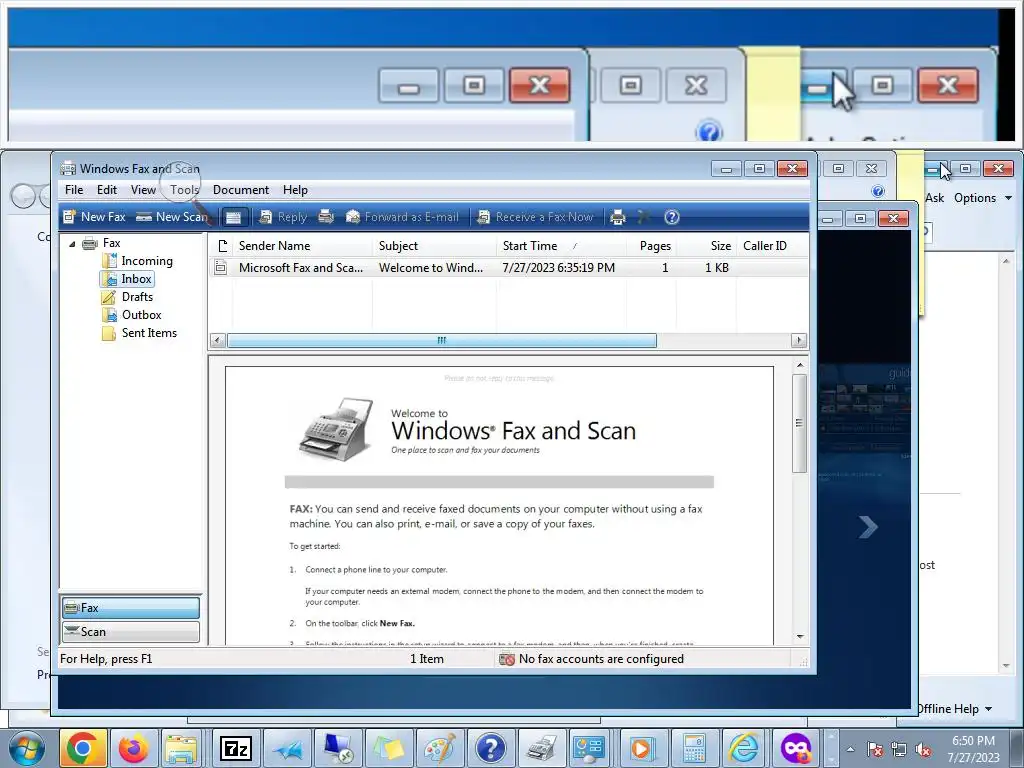The width and height of the screenshot is (1024, 768).
Task: Click the fax list horizontal scrollbar thumb
Action: 441,340
